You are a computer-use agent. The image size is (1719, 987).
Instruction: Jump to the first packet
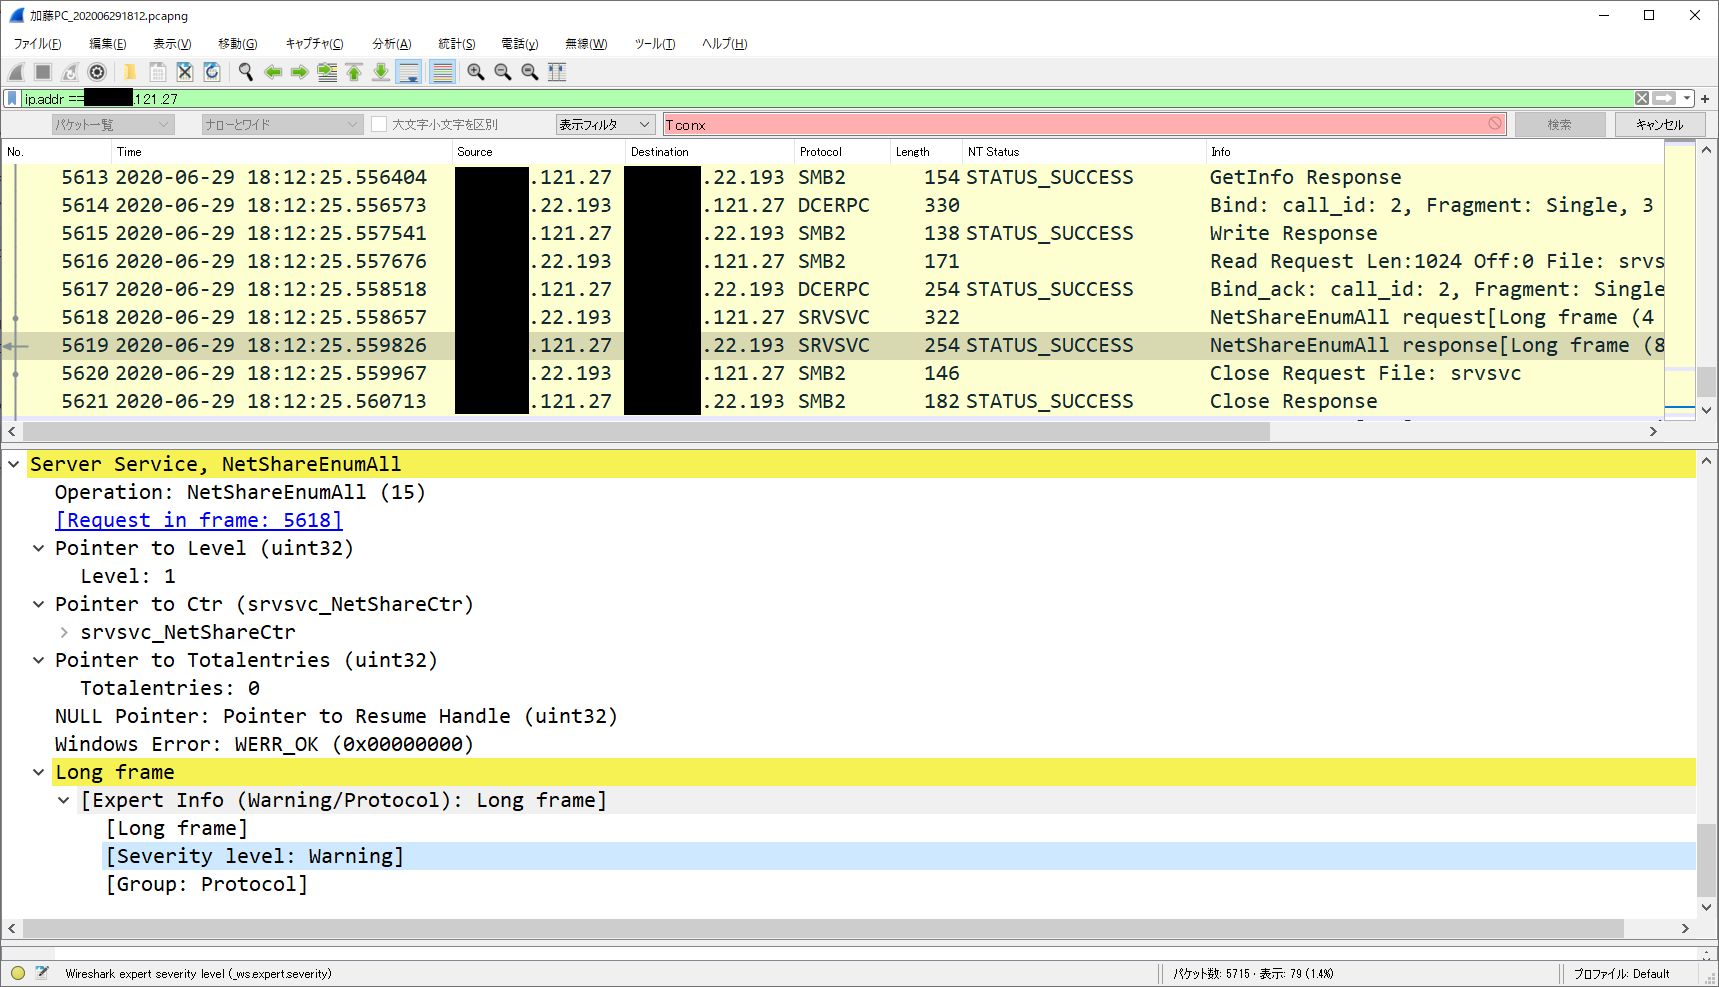354,72
